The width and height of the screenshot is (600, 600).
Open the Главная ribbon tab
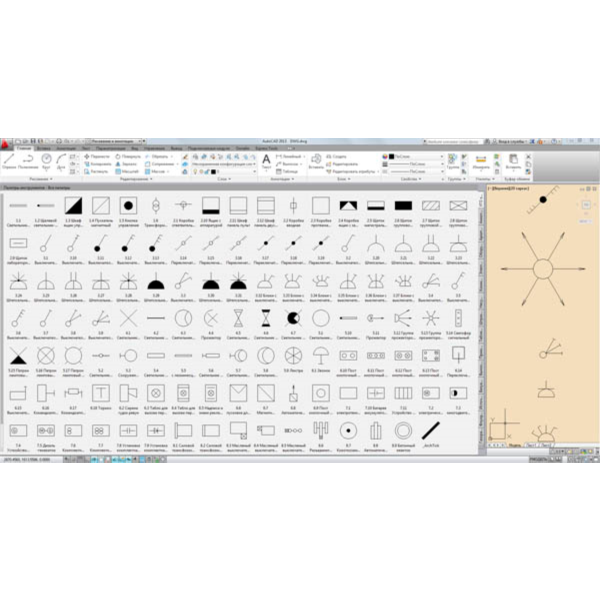(24, 148)
